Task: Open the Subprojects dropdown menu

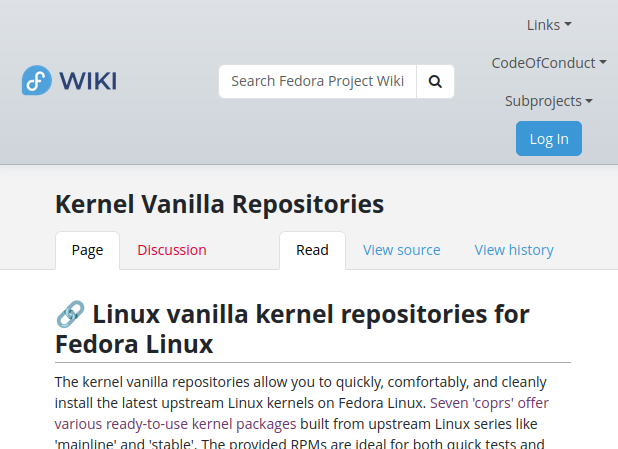Action: point(549,101)
